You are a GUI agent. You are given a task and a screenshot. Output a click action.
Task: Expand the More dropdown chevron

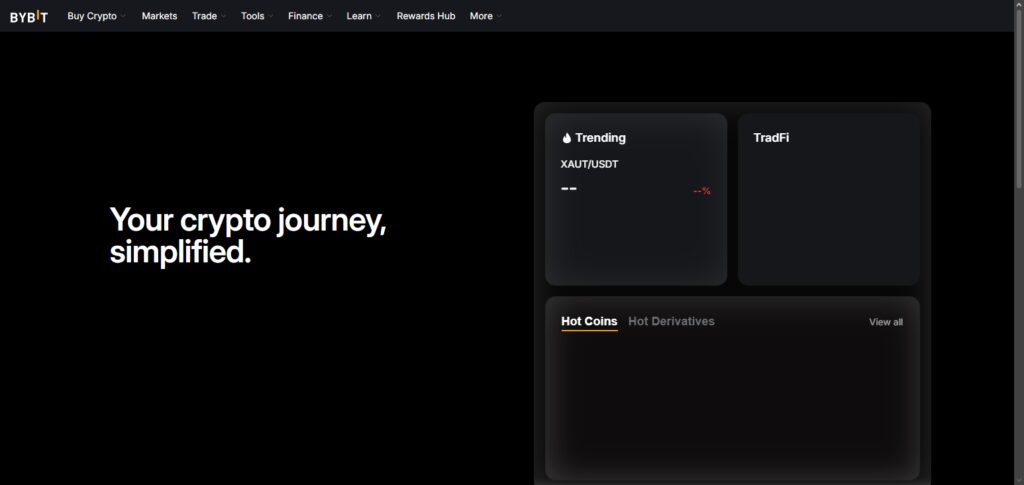coord(499,16)
